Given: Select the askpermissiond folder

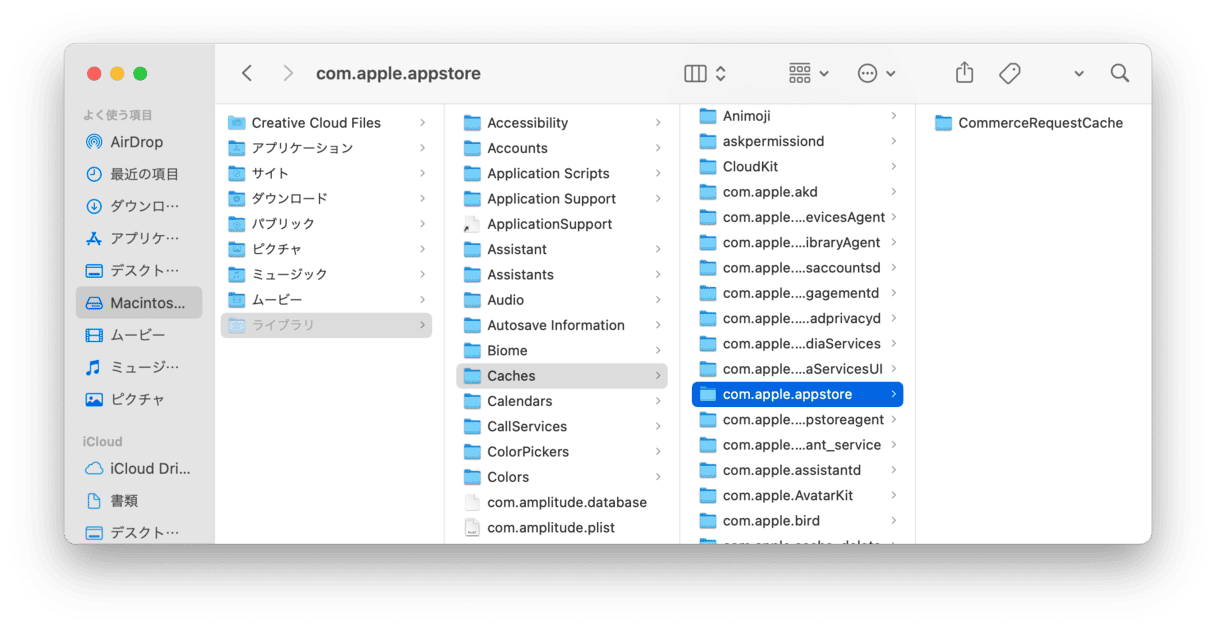Looking at the screenshot, I should 797,141.
